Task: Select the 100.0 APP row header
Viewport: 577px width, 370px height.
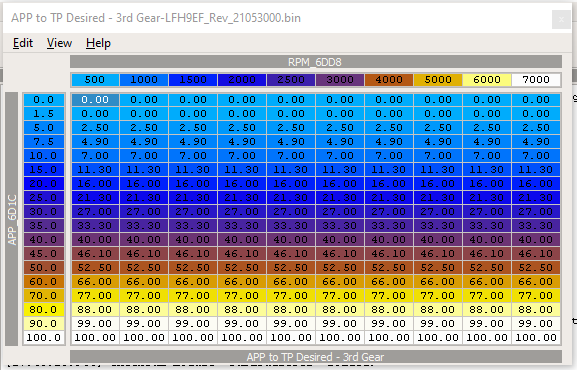Action: pyautogui.click(x=44, y=337)
